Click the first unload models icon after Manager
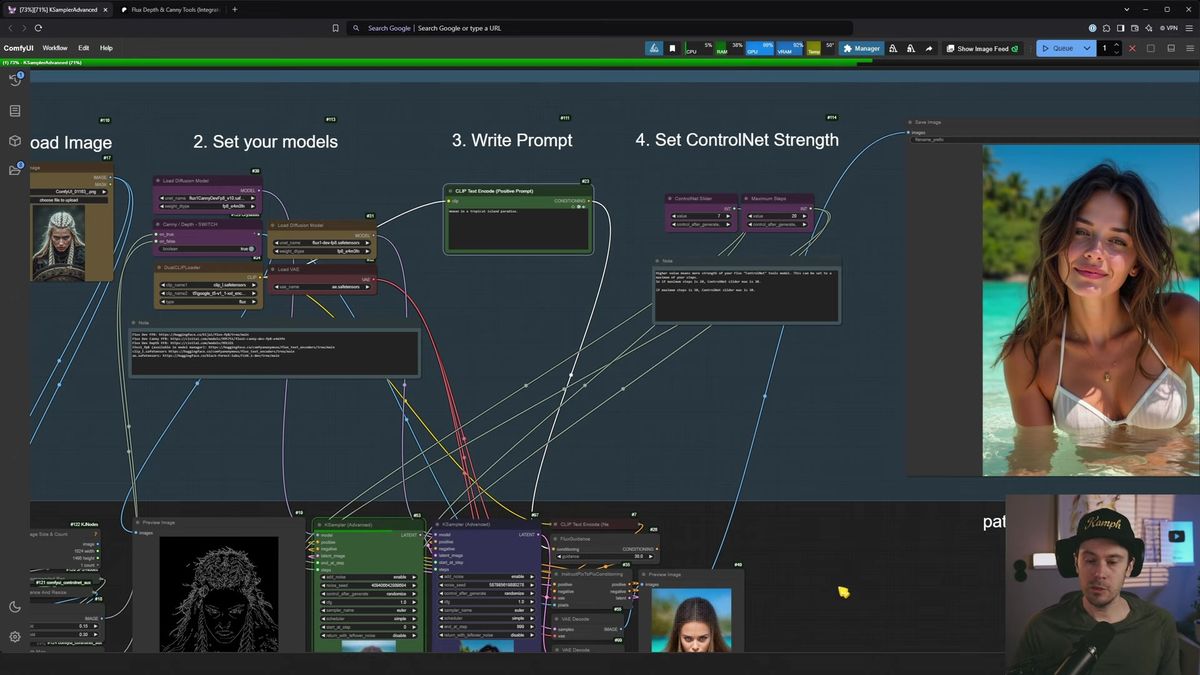The image size is (1200, 675). [x=893, y=48]
